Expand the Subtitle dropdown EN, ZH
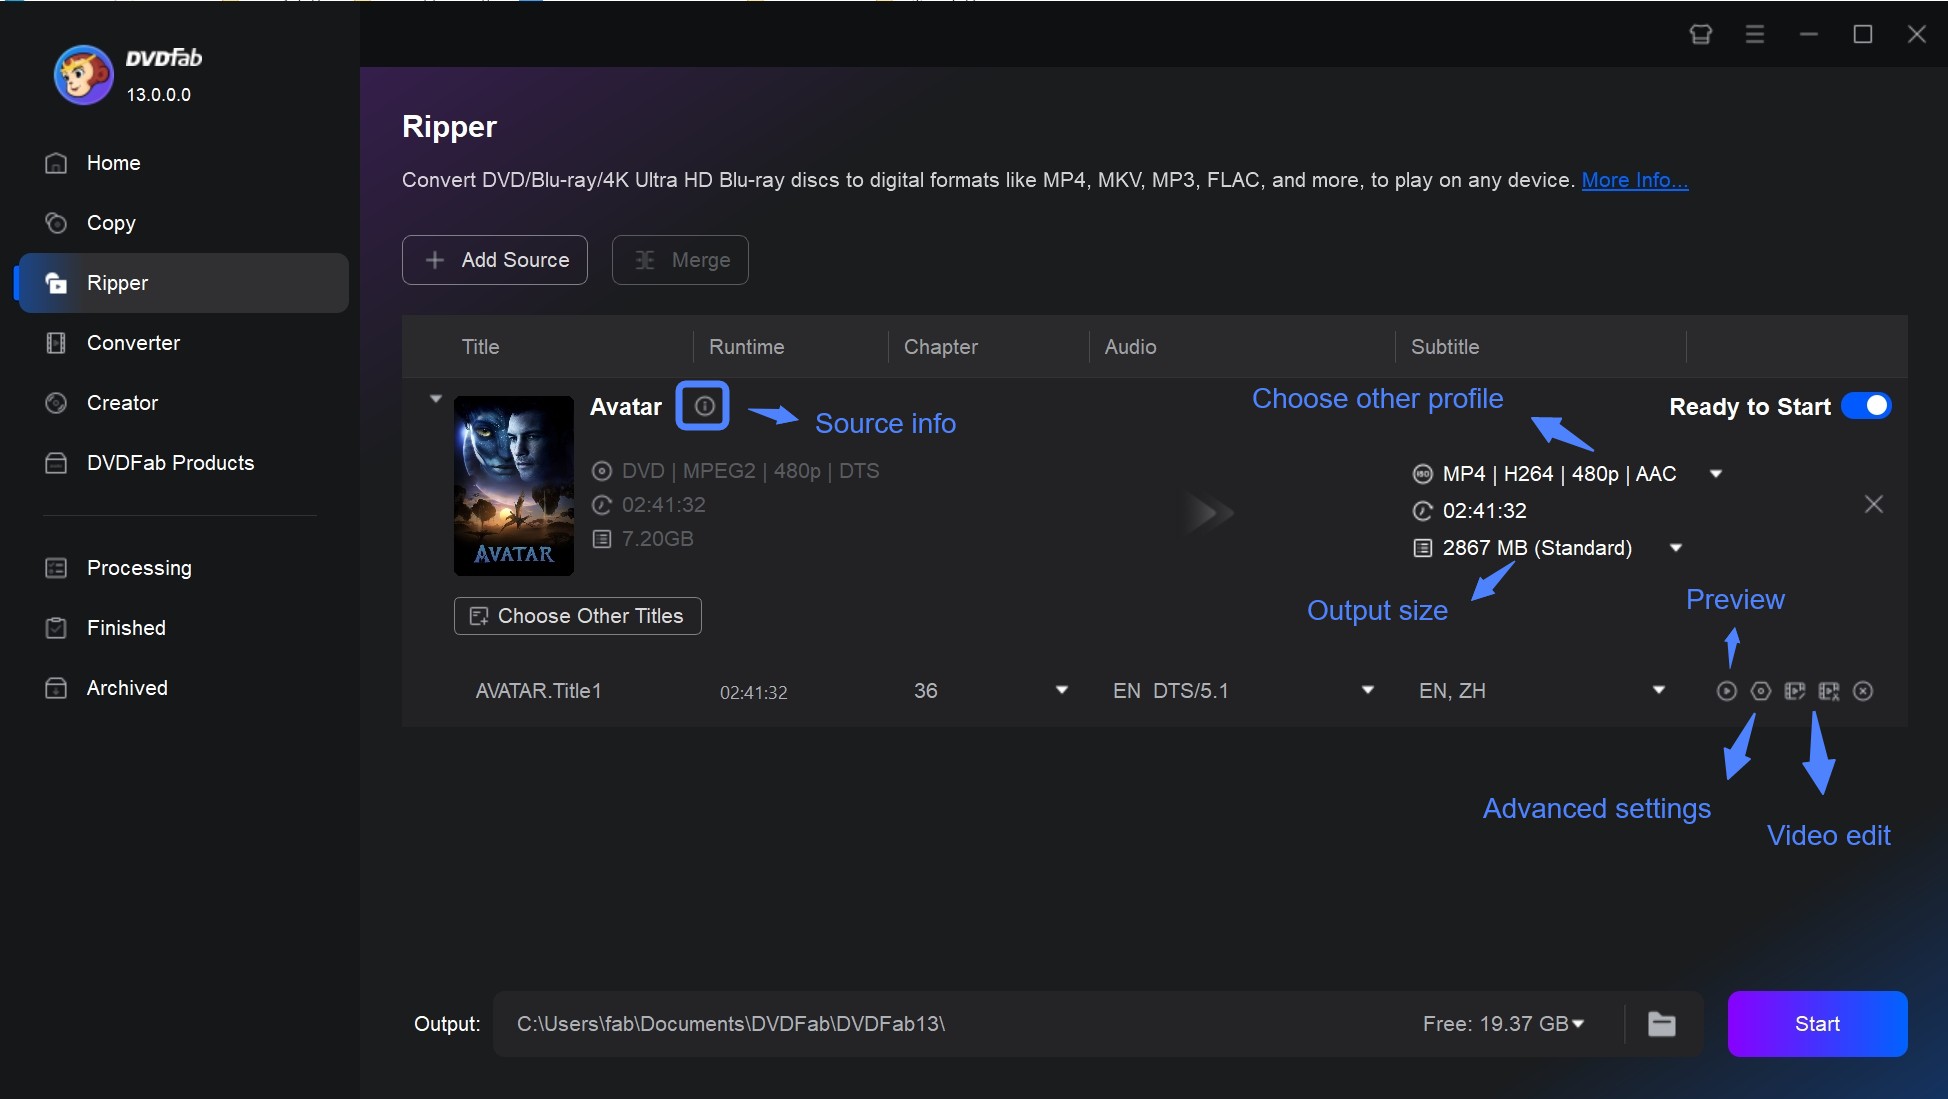Viewport: 1948px width, 1099px height. pos(1659,691)
